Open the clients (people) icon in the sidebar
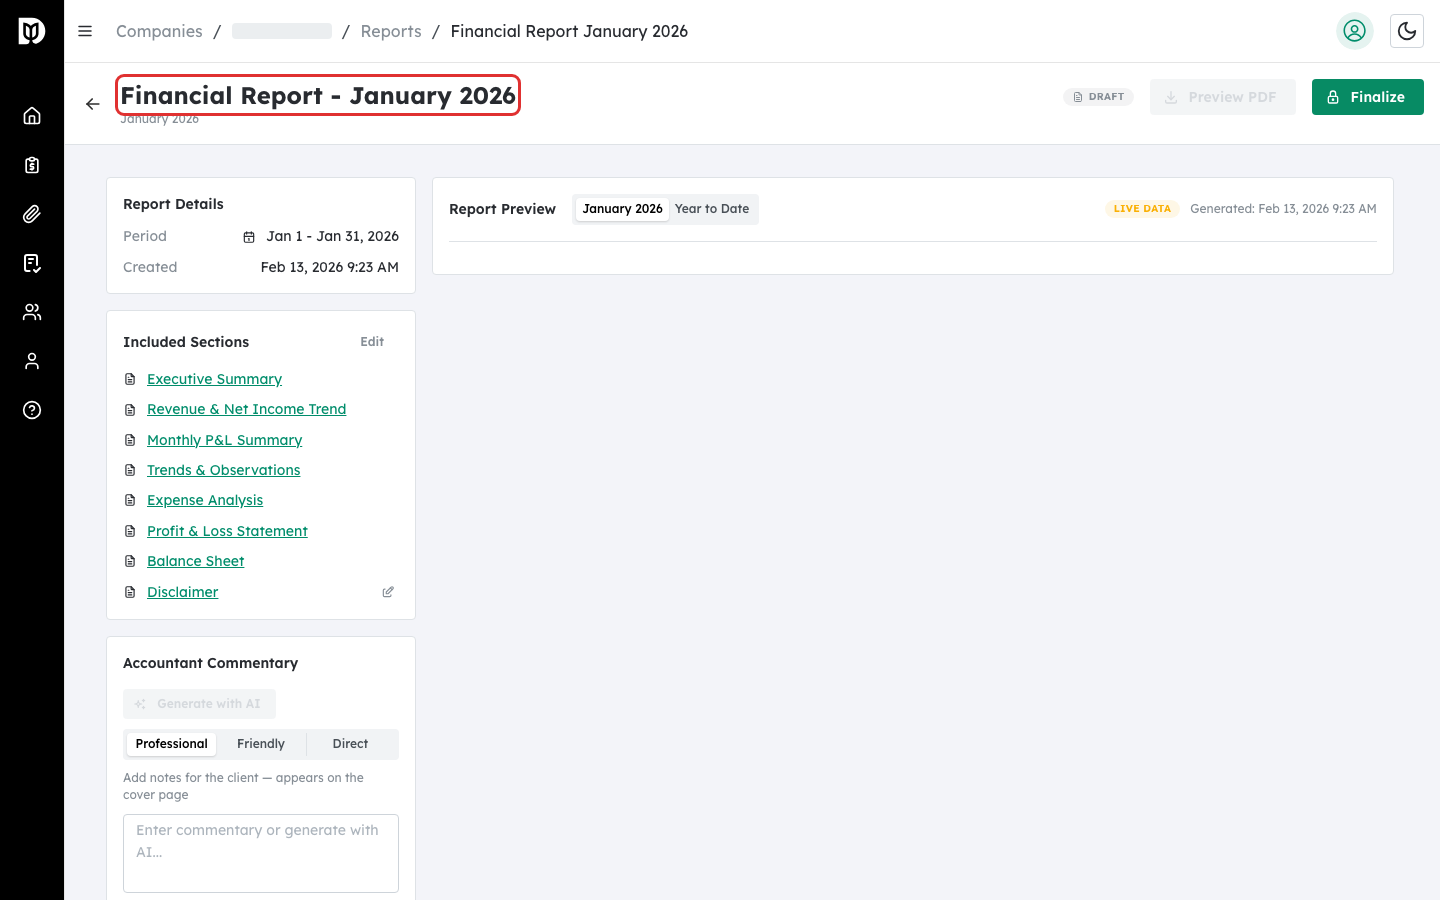The width and height of the screenshot is (1440, 900). coord(32,311)
